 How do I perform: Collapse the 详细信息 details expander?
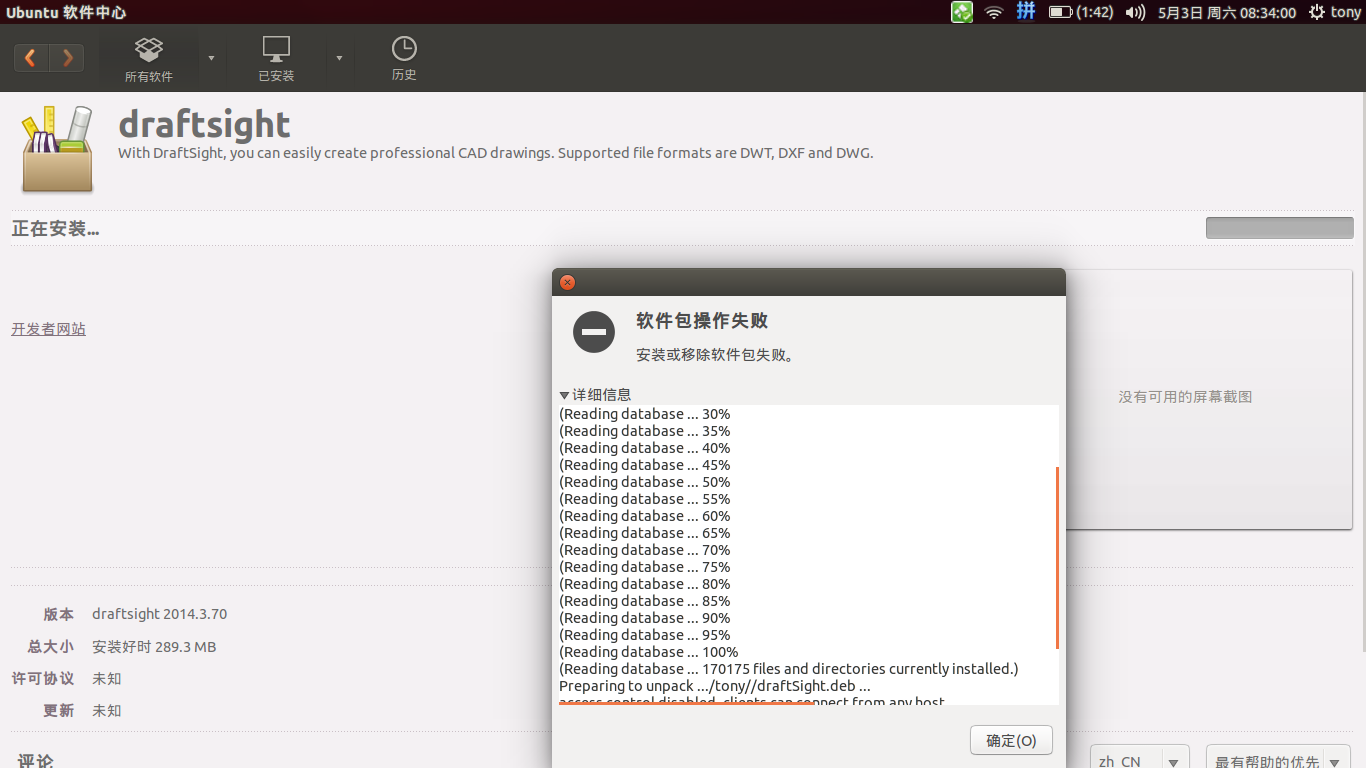tap(564, 395)
